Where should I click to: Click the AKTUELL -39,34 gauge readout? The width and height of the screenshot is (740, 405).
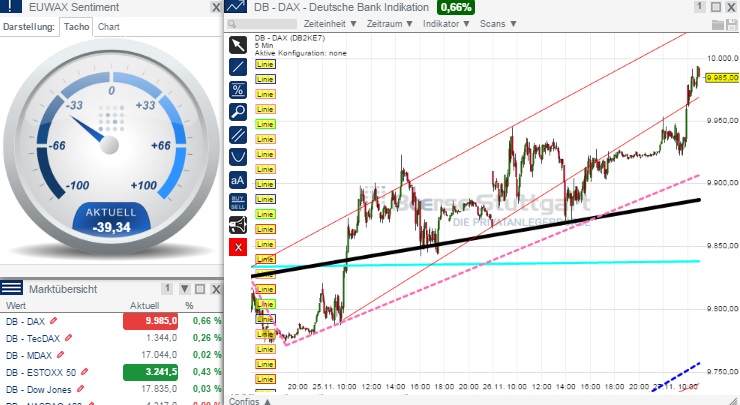(x=111, y=220)
